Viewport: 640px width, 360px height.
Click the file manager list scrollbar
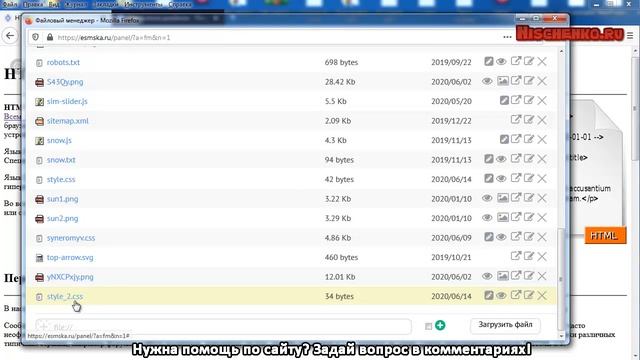click(561, 280)
